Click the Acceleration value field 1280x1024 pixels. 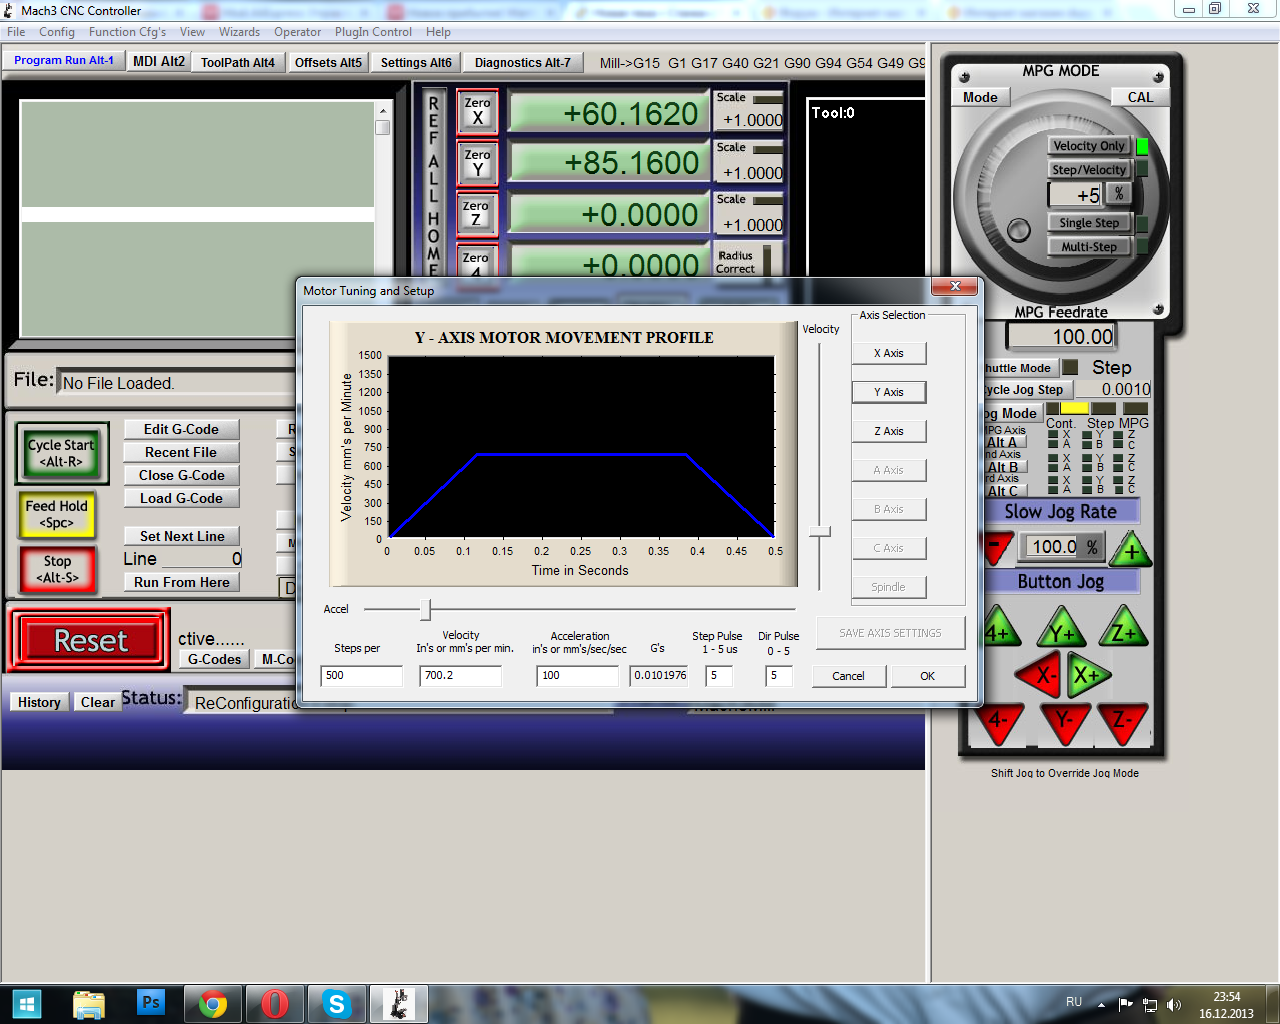[x=578, y=675]
